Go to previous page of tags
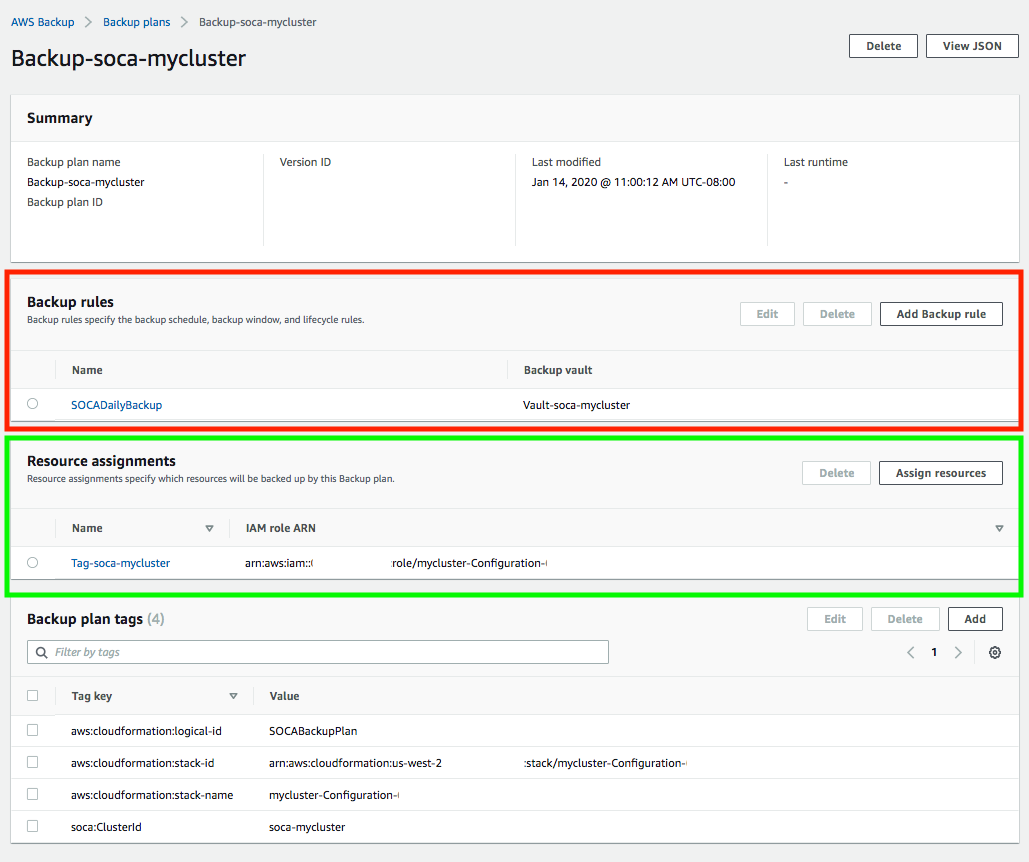Viewport: 1029px width, 862px height. pos(911,652)
